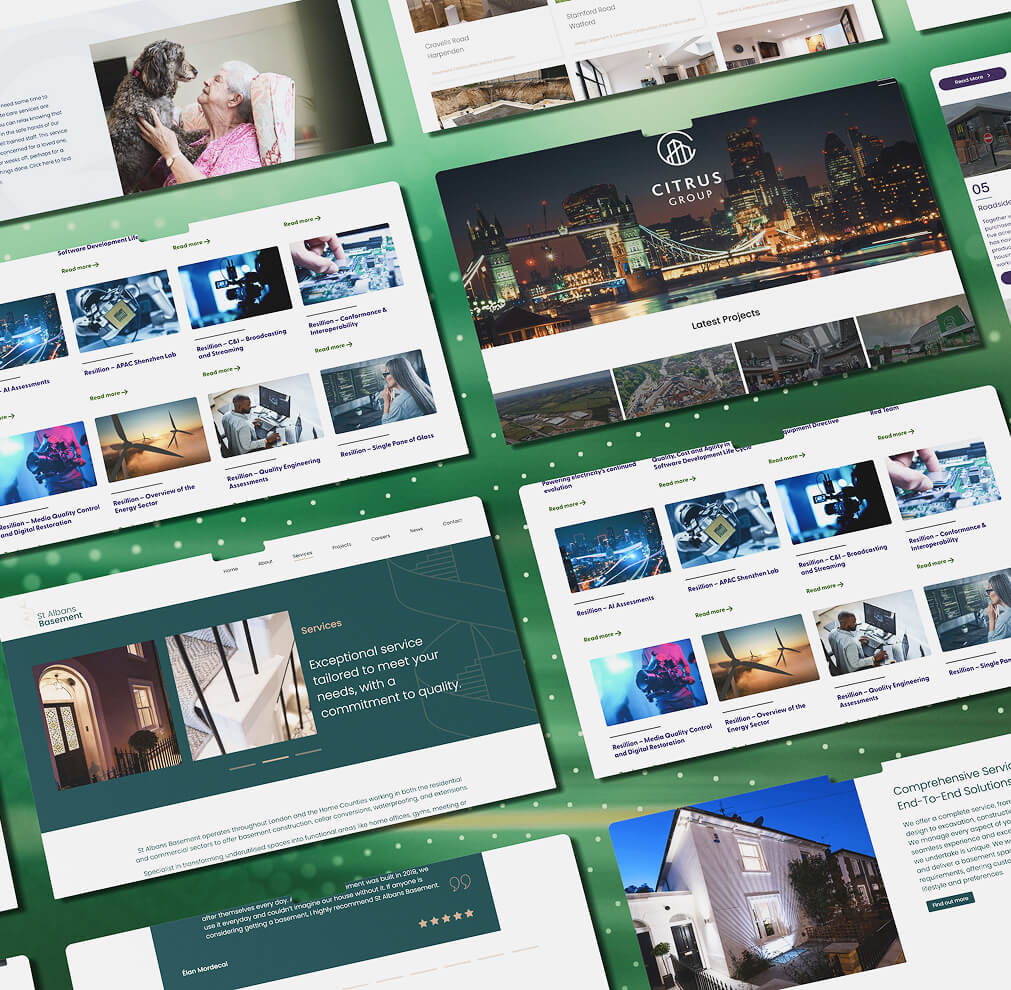This screenshot has height=990, width=1011.
Task: Click the five-star rating under testimonial
Action: pos(446,918)
